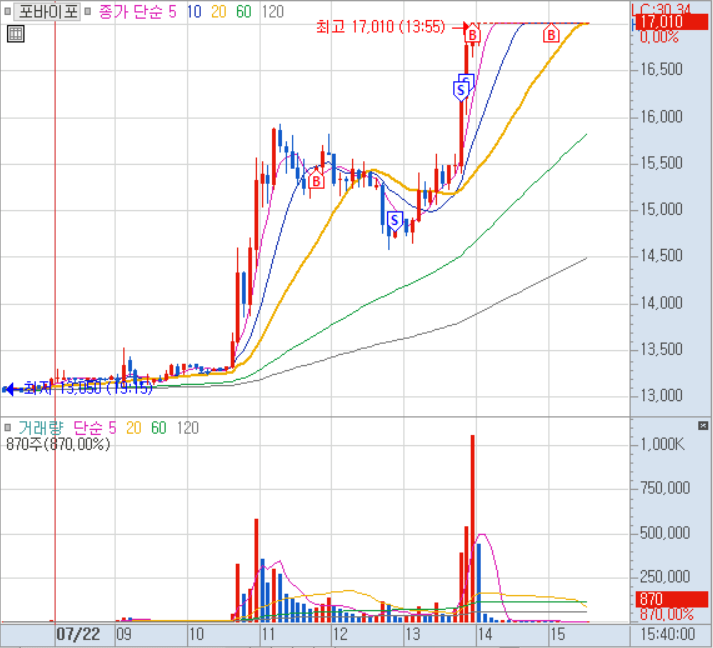Select the 15:40:00 time label
Screen dimensions: 713x648
(x=670, y=635)
